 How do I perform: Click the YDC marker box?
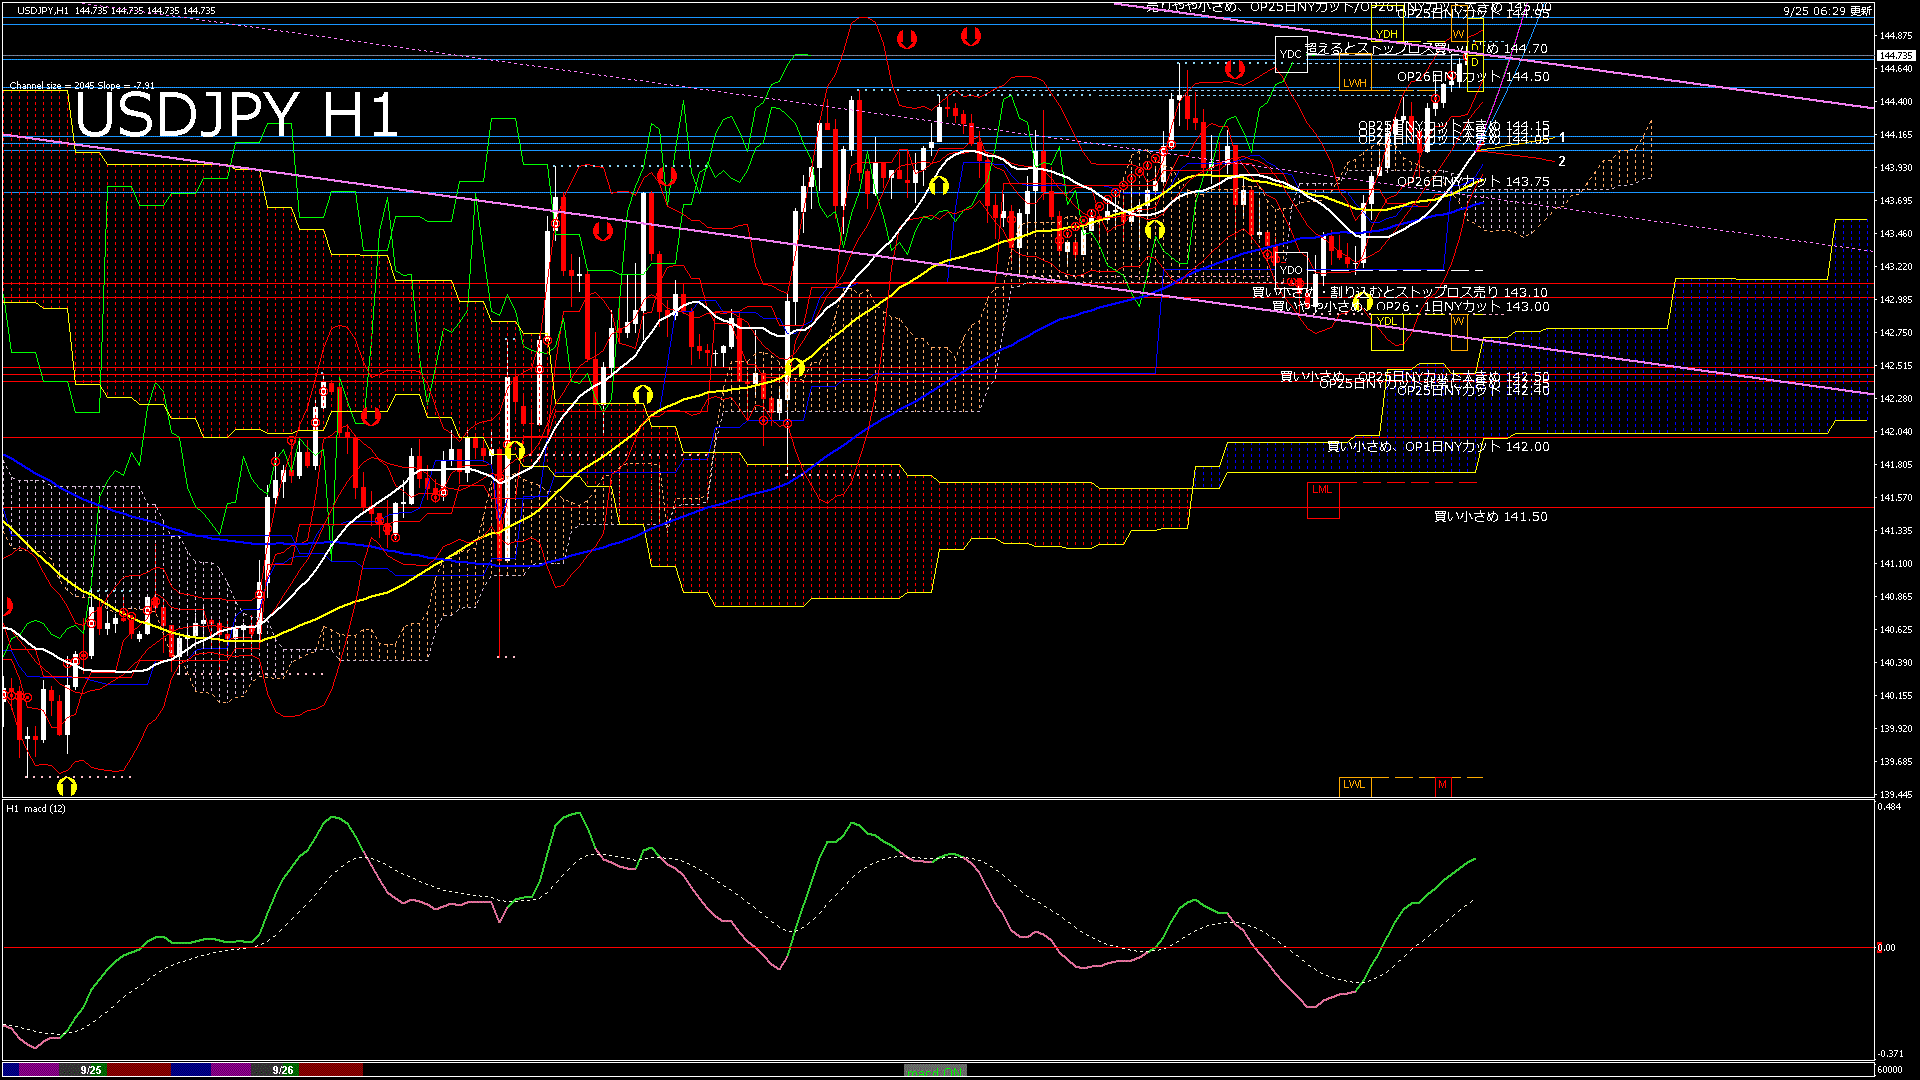click(1291, 54)
